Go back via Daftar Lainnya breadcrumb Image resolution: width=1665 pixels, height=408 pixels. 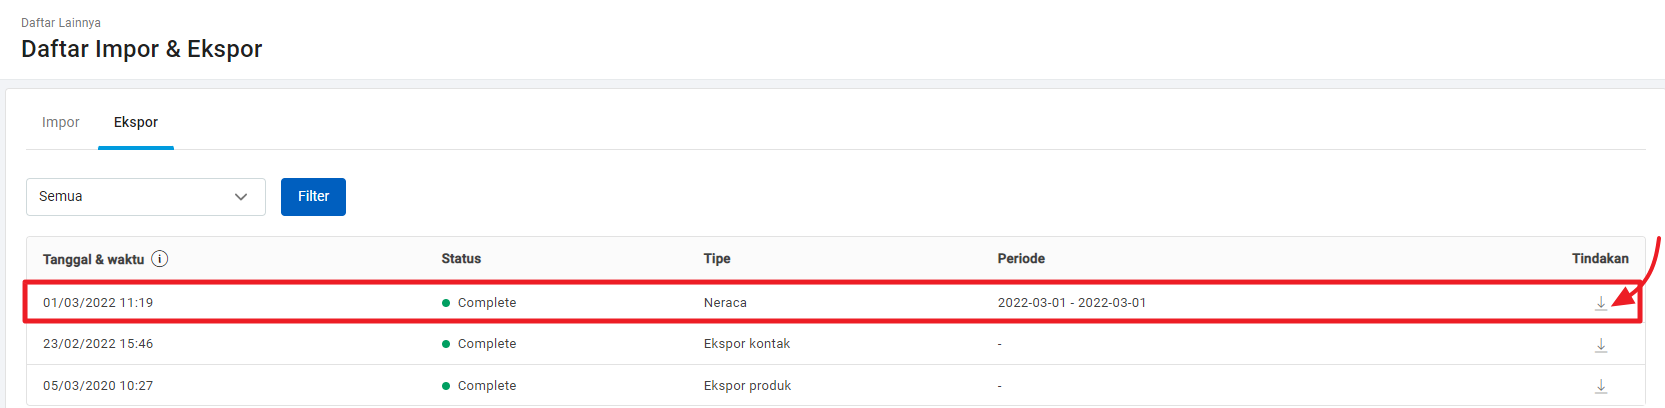tap(61, 22)
